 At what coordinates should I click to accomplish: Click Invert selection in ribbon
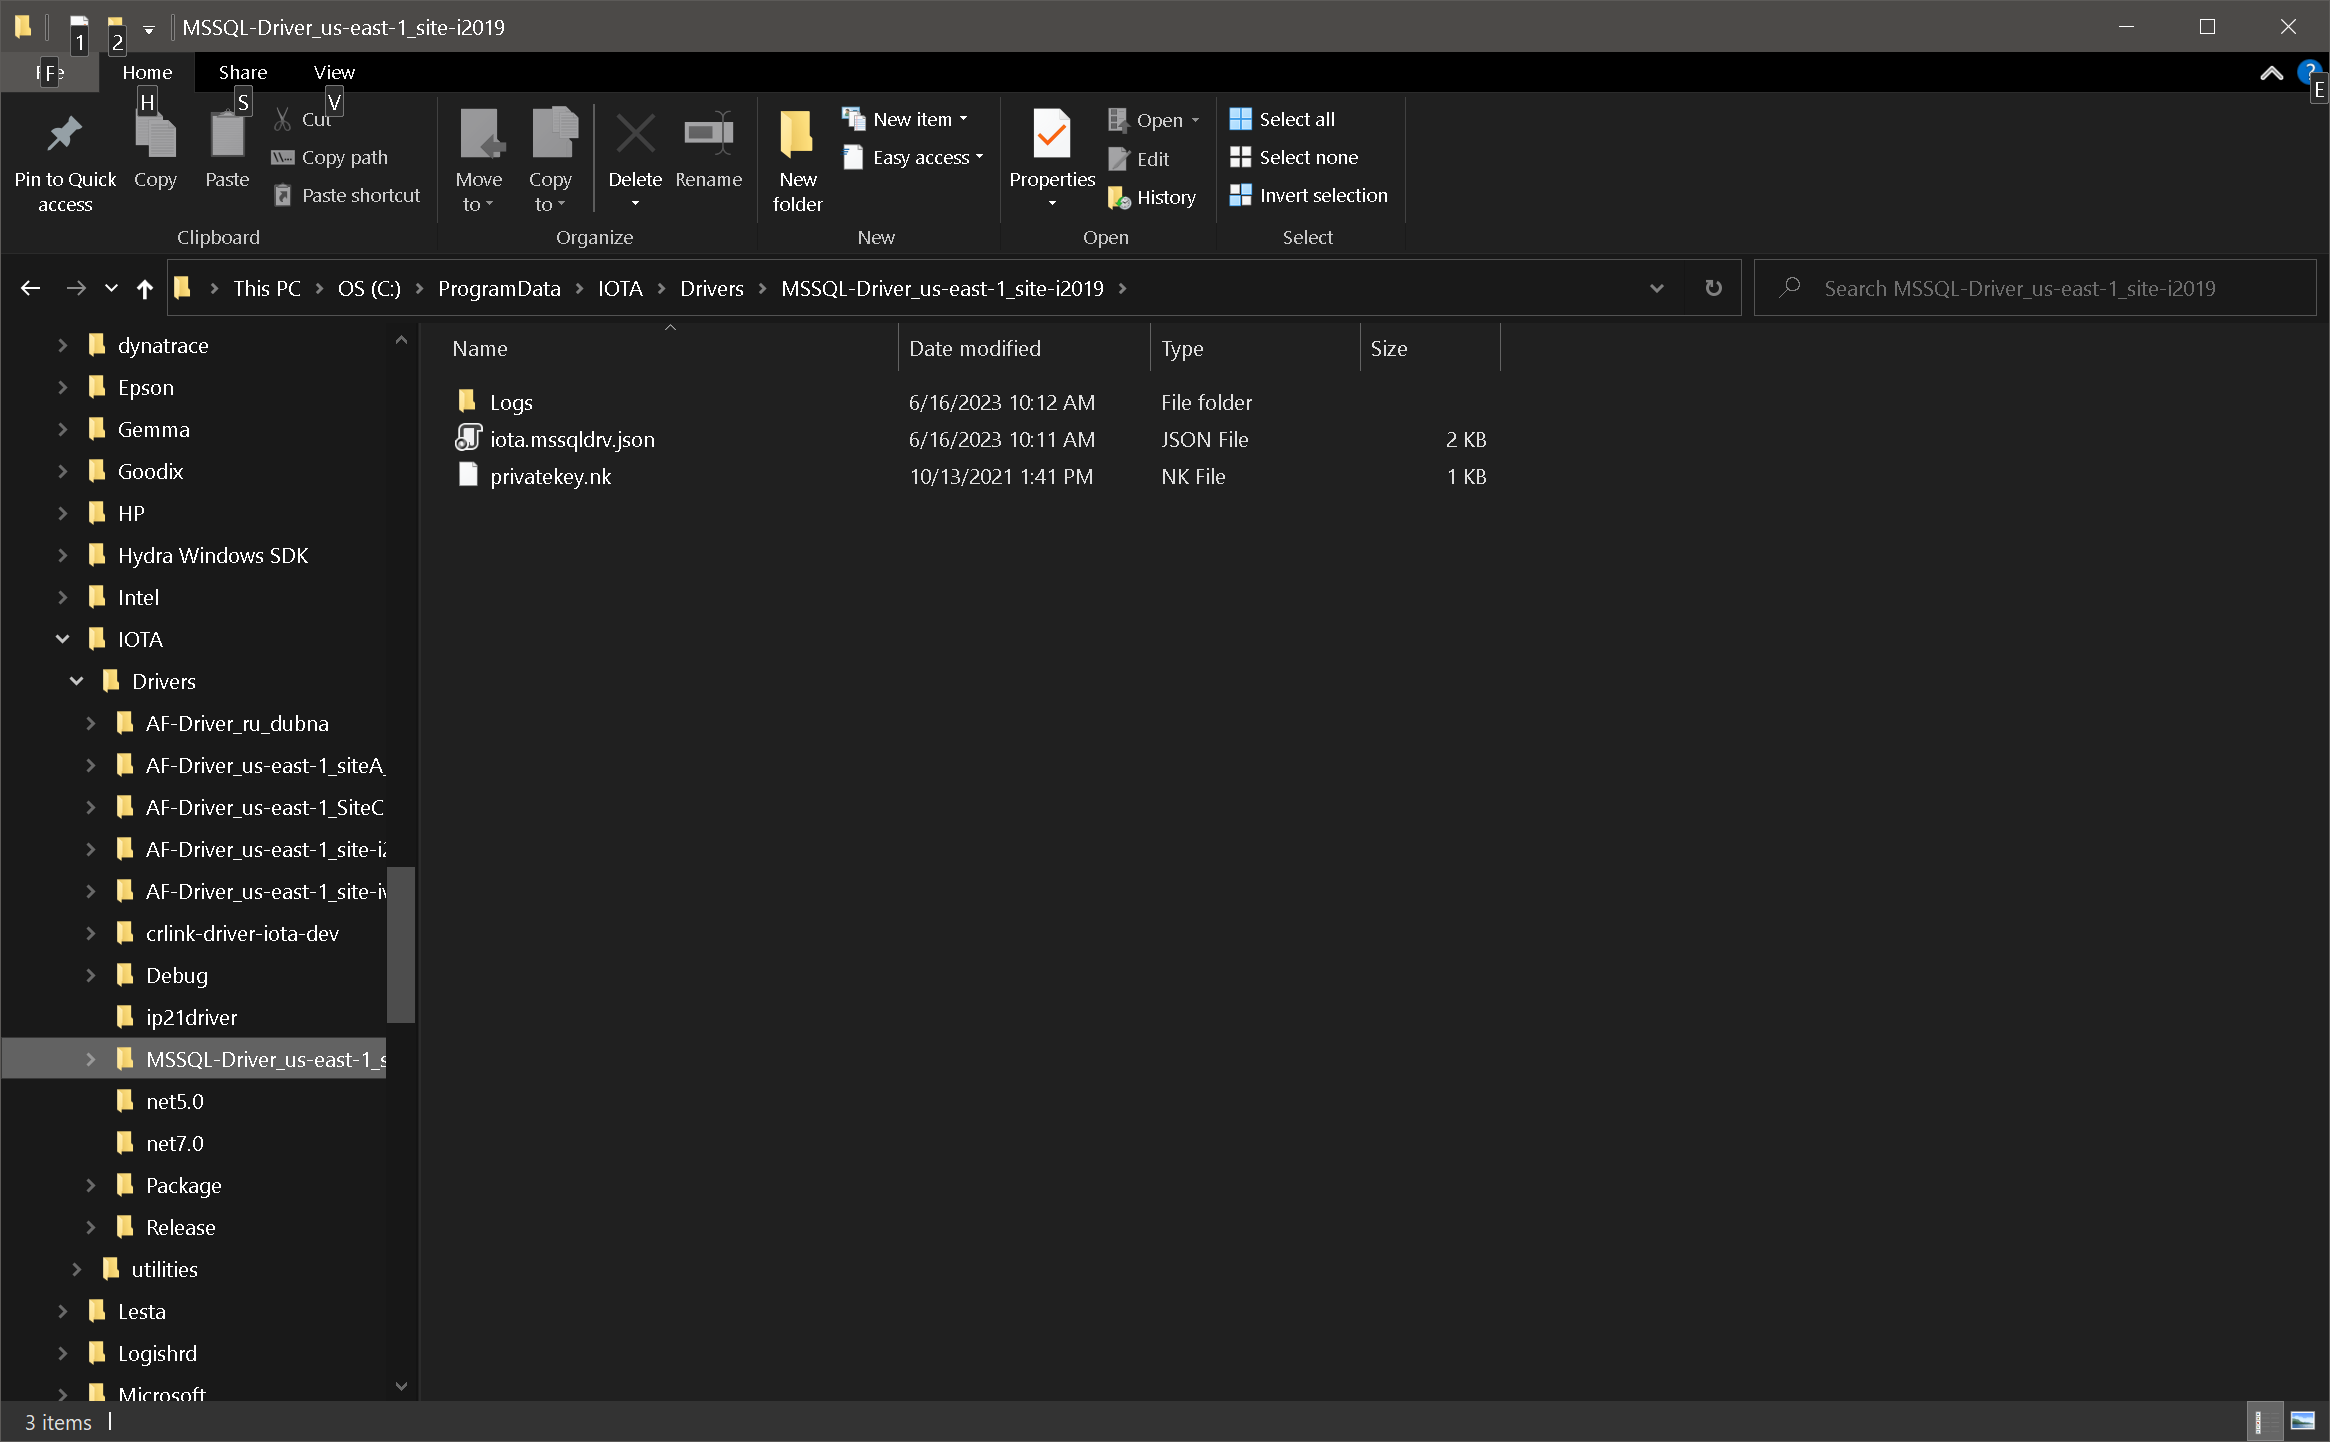pyautogui.click(x=1309, y=195)
